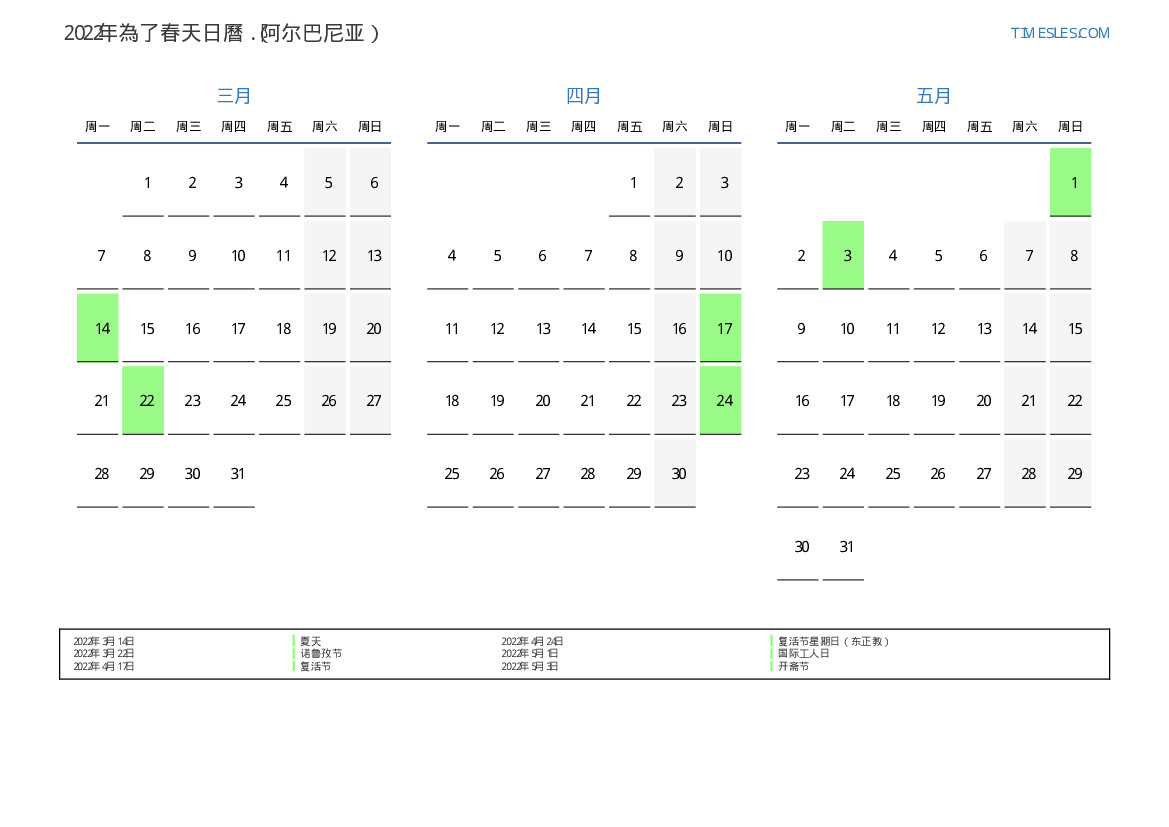The image size is (1169, 827).
Task: Click the 国际工人日 legend entry
Action: coord(804,654)
